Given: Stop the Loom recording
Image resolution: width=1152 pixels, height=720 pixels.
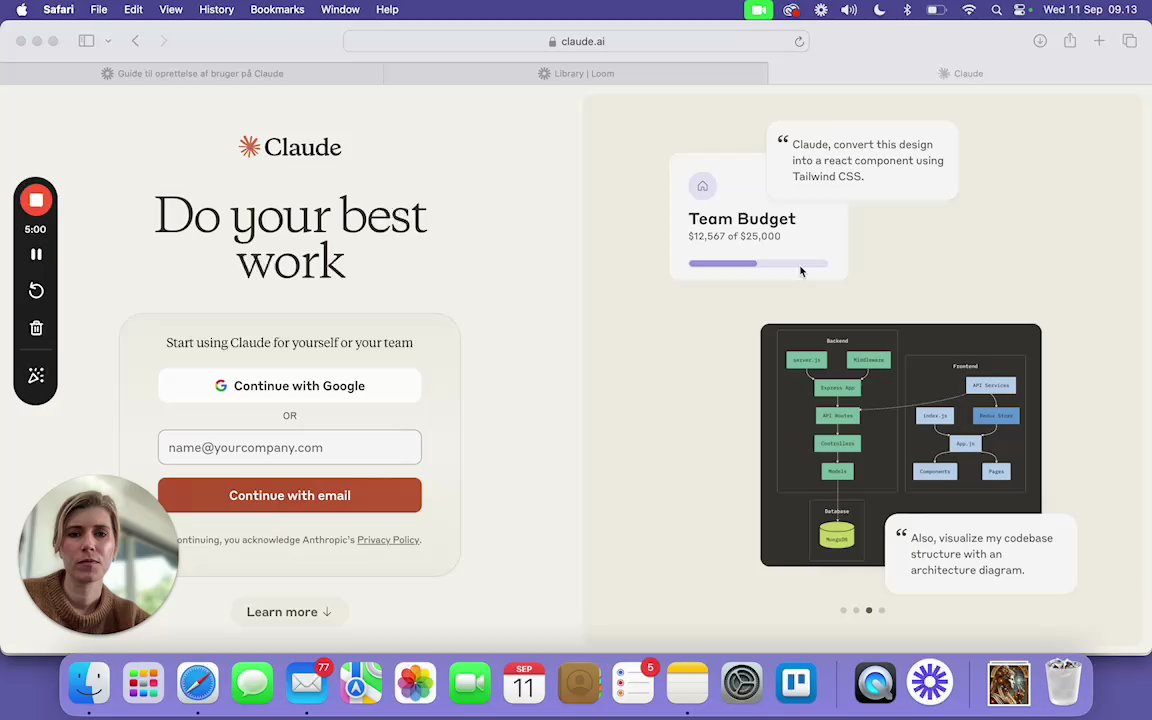Looking at the screenshot, I should 35,200.
